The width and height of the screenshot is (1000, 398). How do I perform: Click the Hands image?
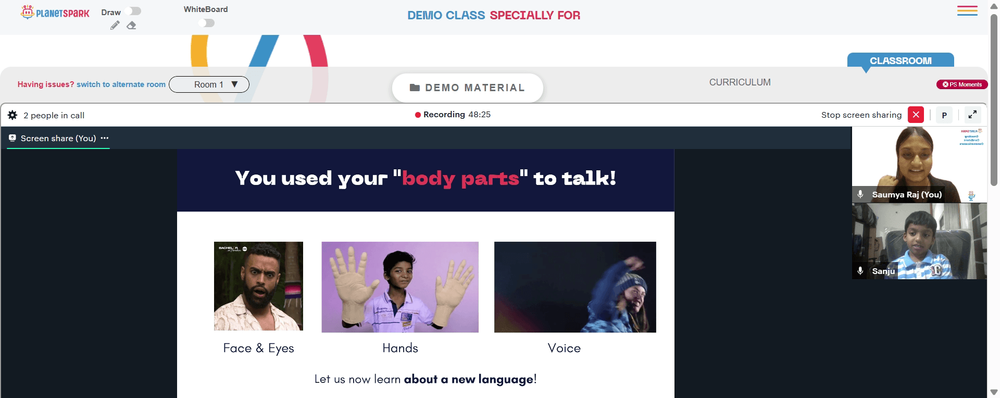(400, 287)
